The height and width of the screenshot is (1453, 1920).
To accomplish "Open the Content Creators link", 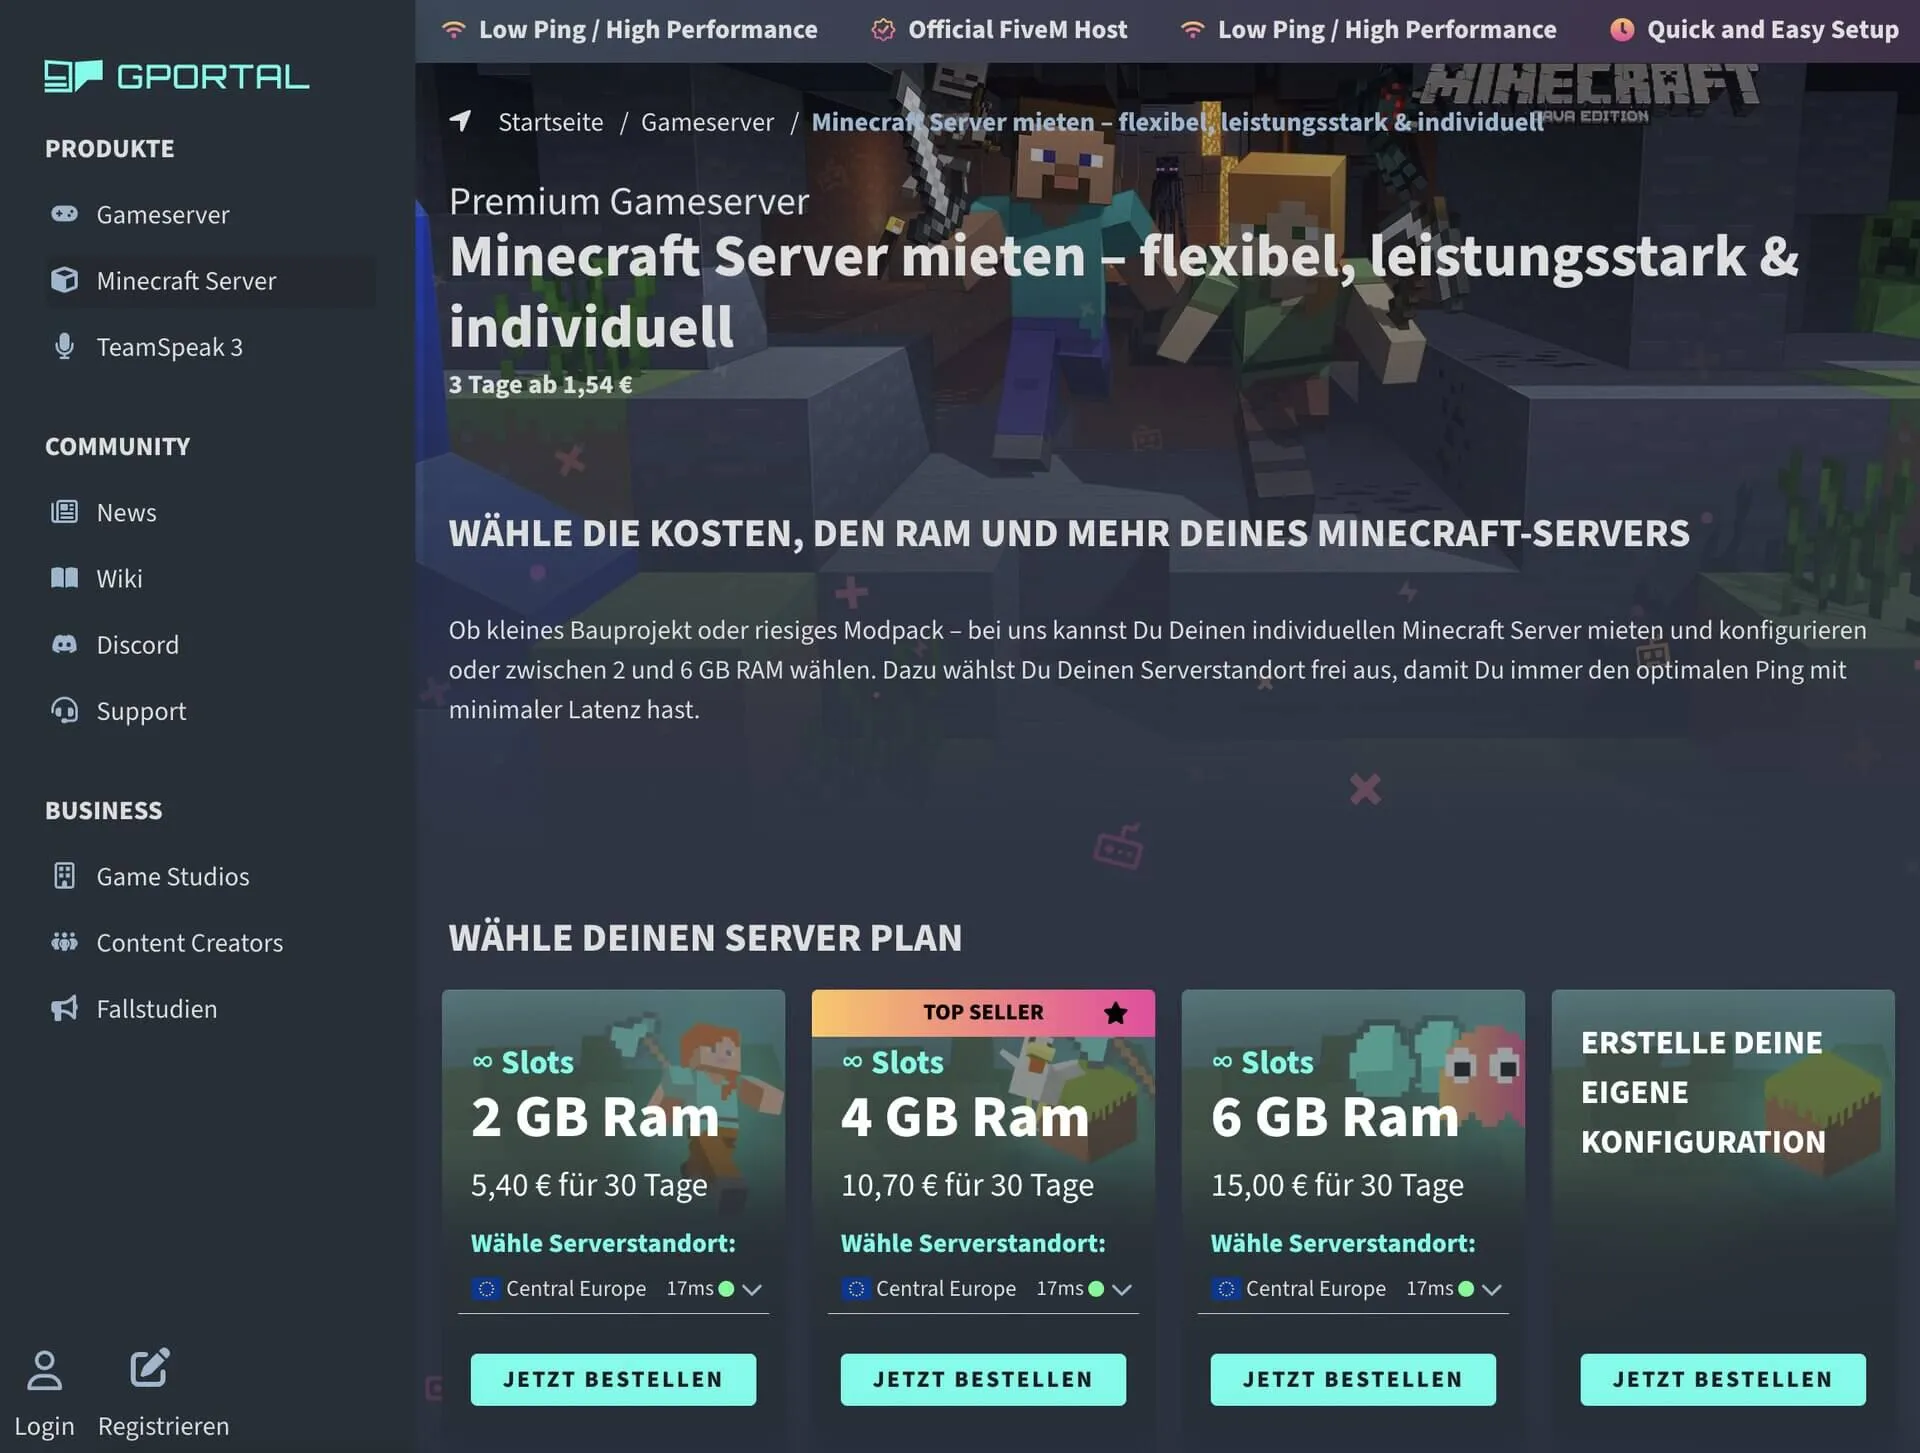I will 211,942.
